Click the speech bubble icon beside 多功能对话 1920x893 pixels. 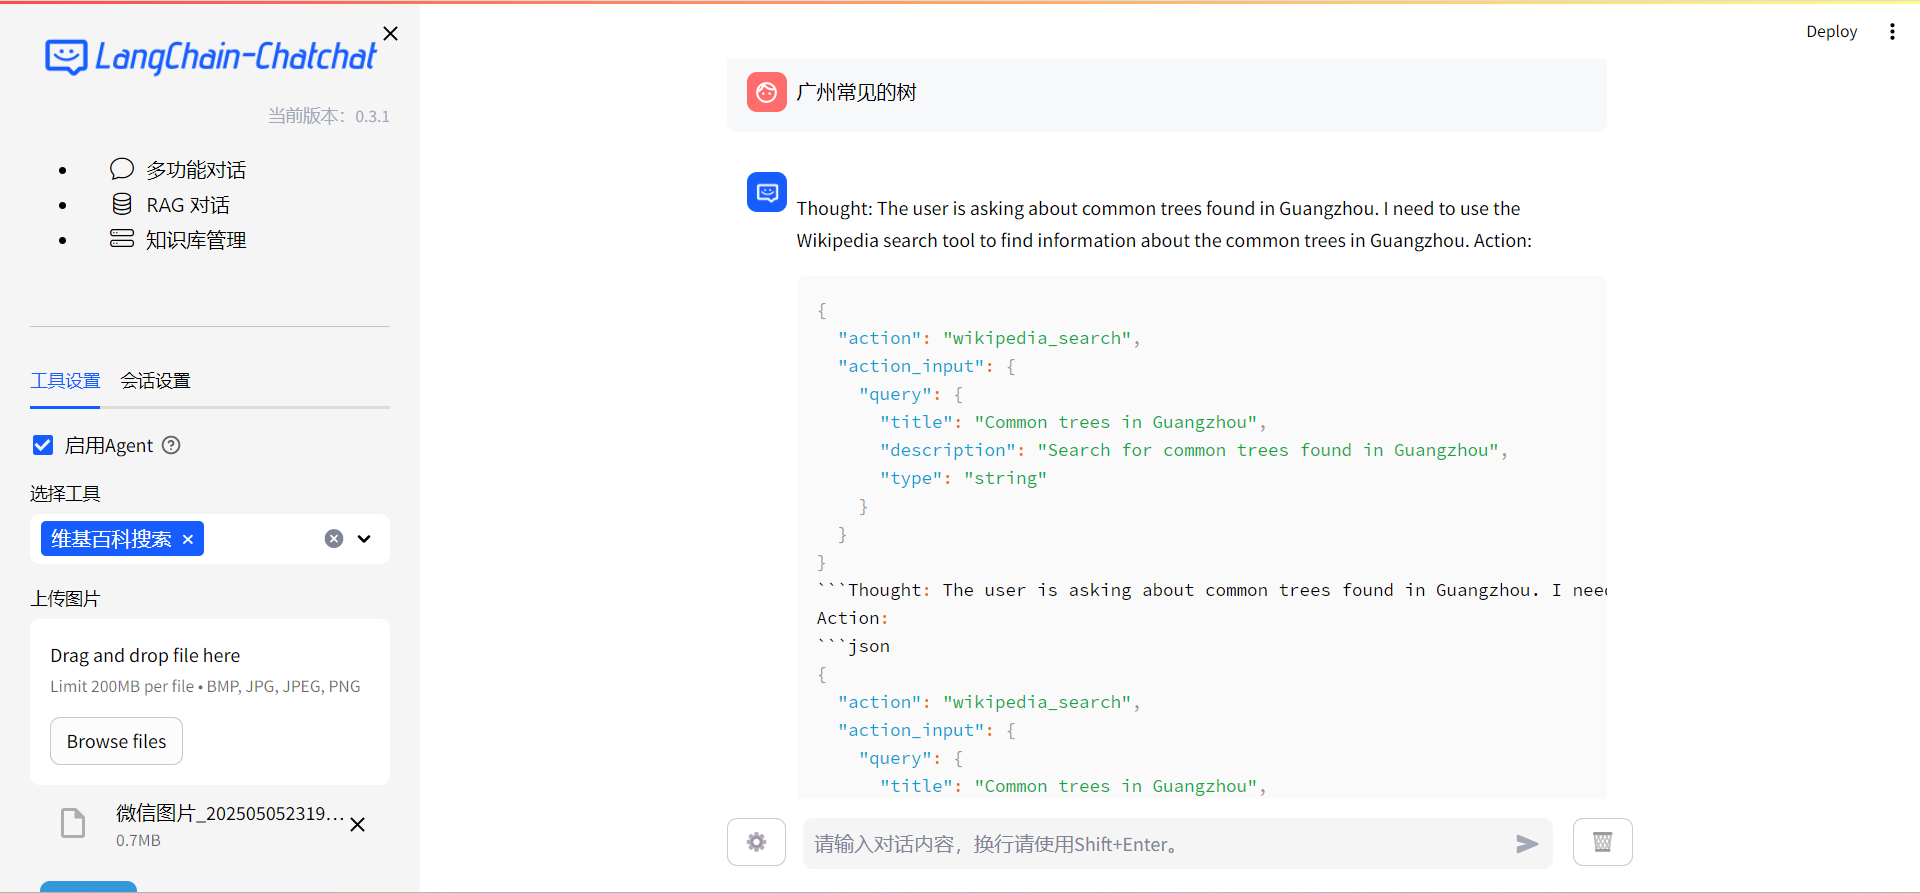(122, 169)
